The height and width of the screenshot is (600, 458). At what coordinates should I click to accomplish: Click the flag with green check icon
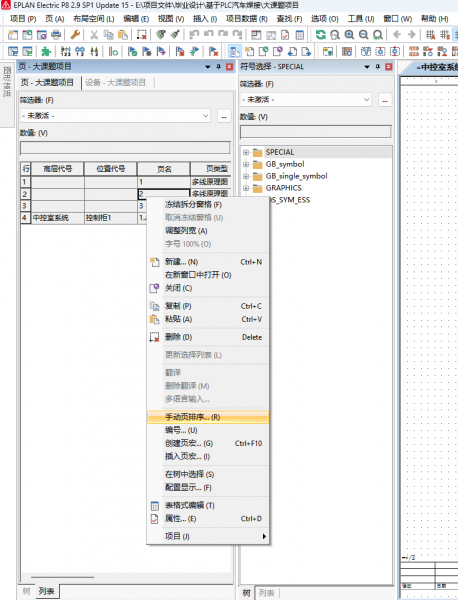pyautogui.click(x=132, y=51)
